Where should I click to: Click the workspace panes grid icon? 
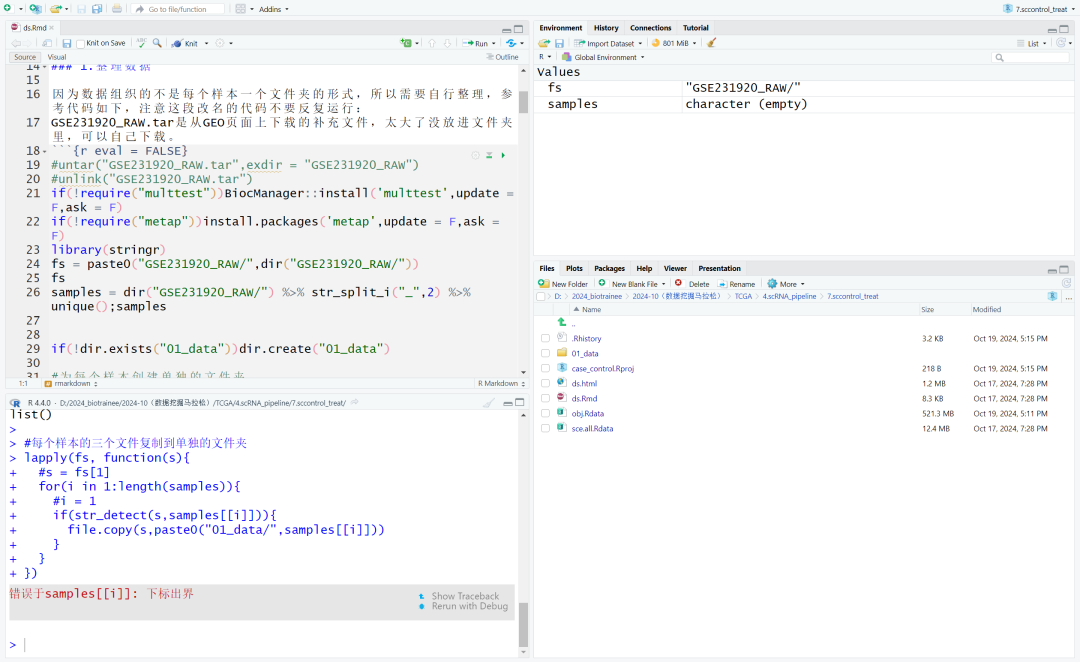[x=240, y=9]
